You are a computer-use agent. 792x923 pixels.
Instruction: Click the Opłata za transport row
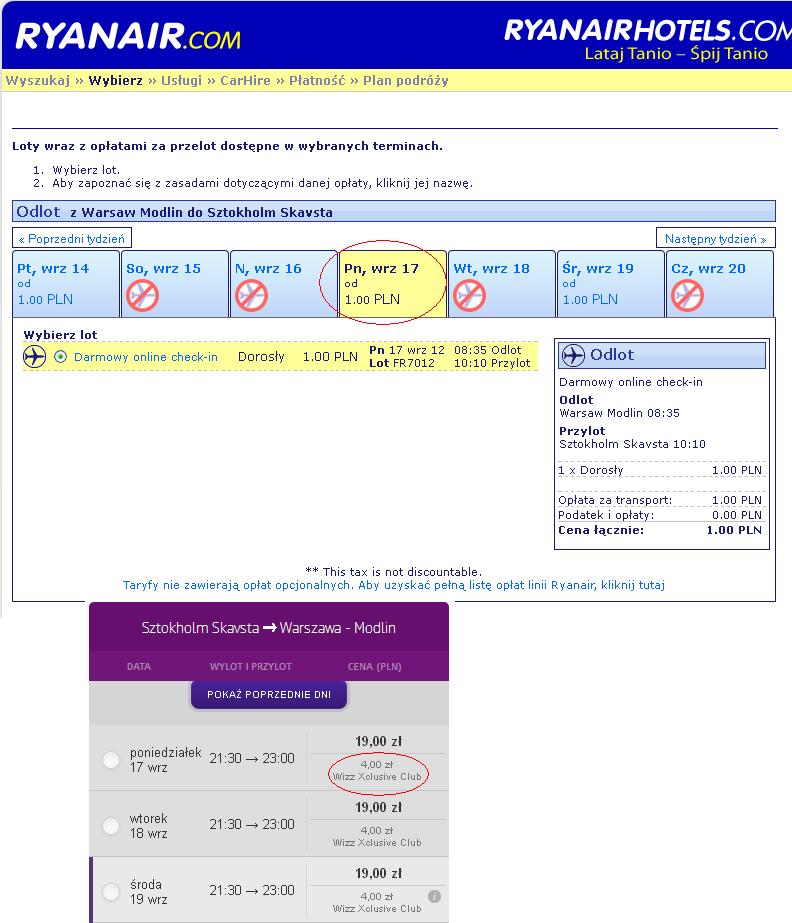(660, 500)
